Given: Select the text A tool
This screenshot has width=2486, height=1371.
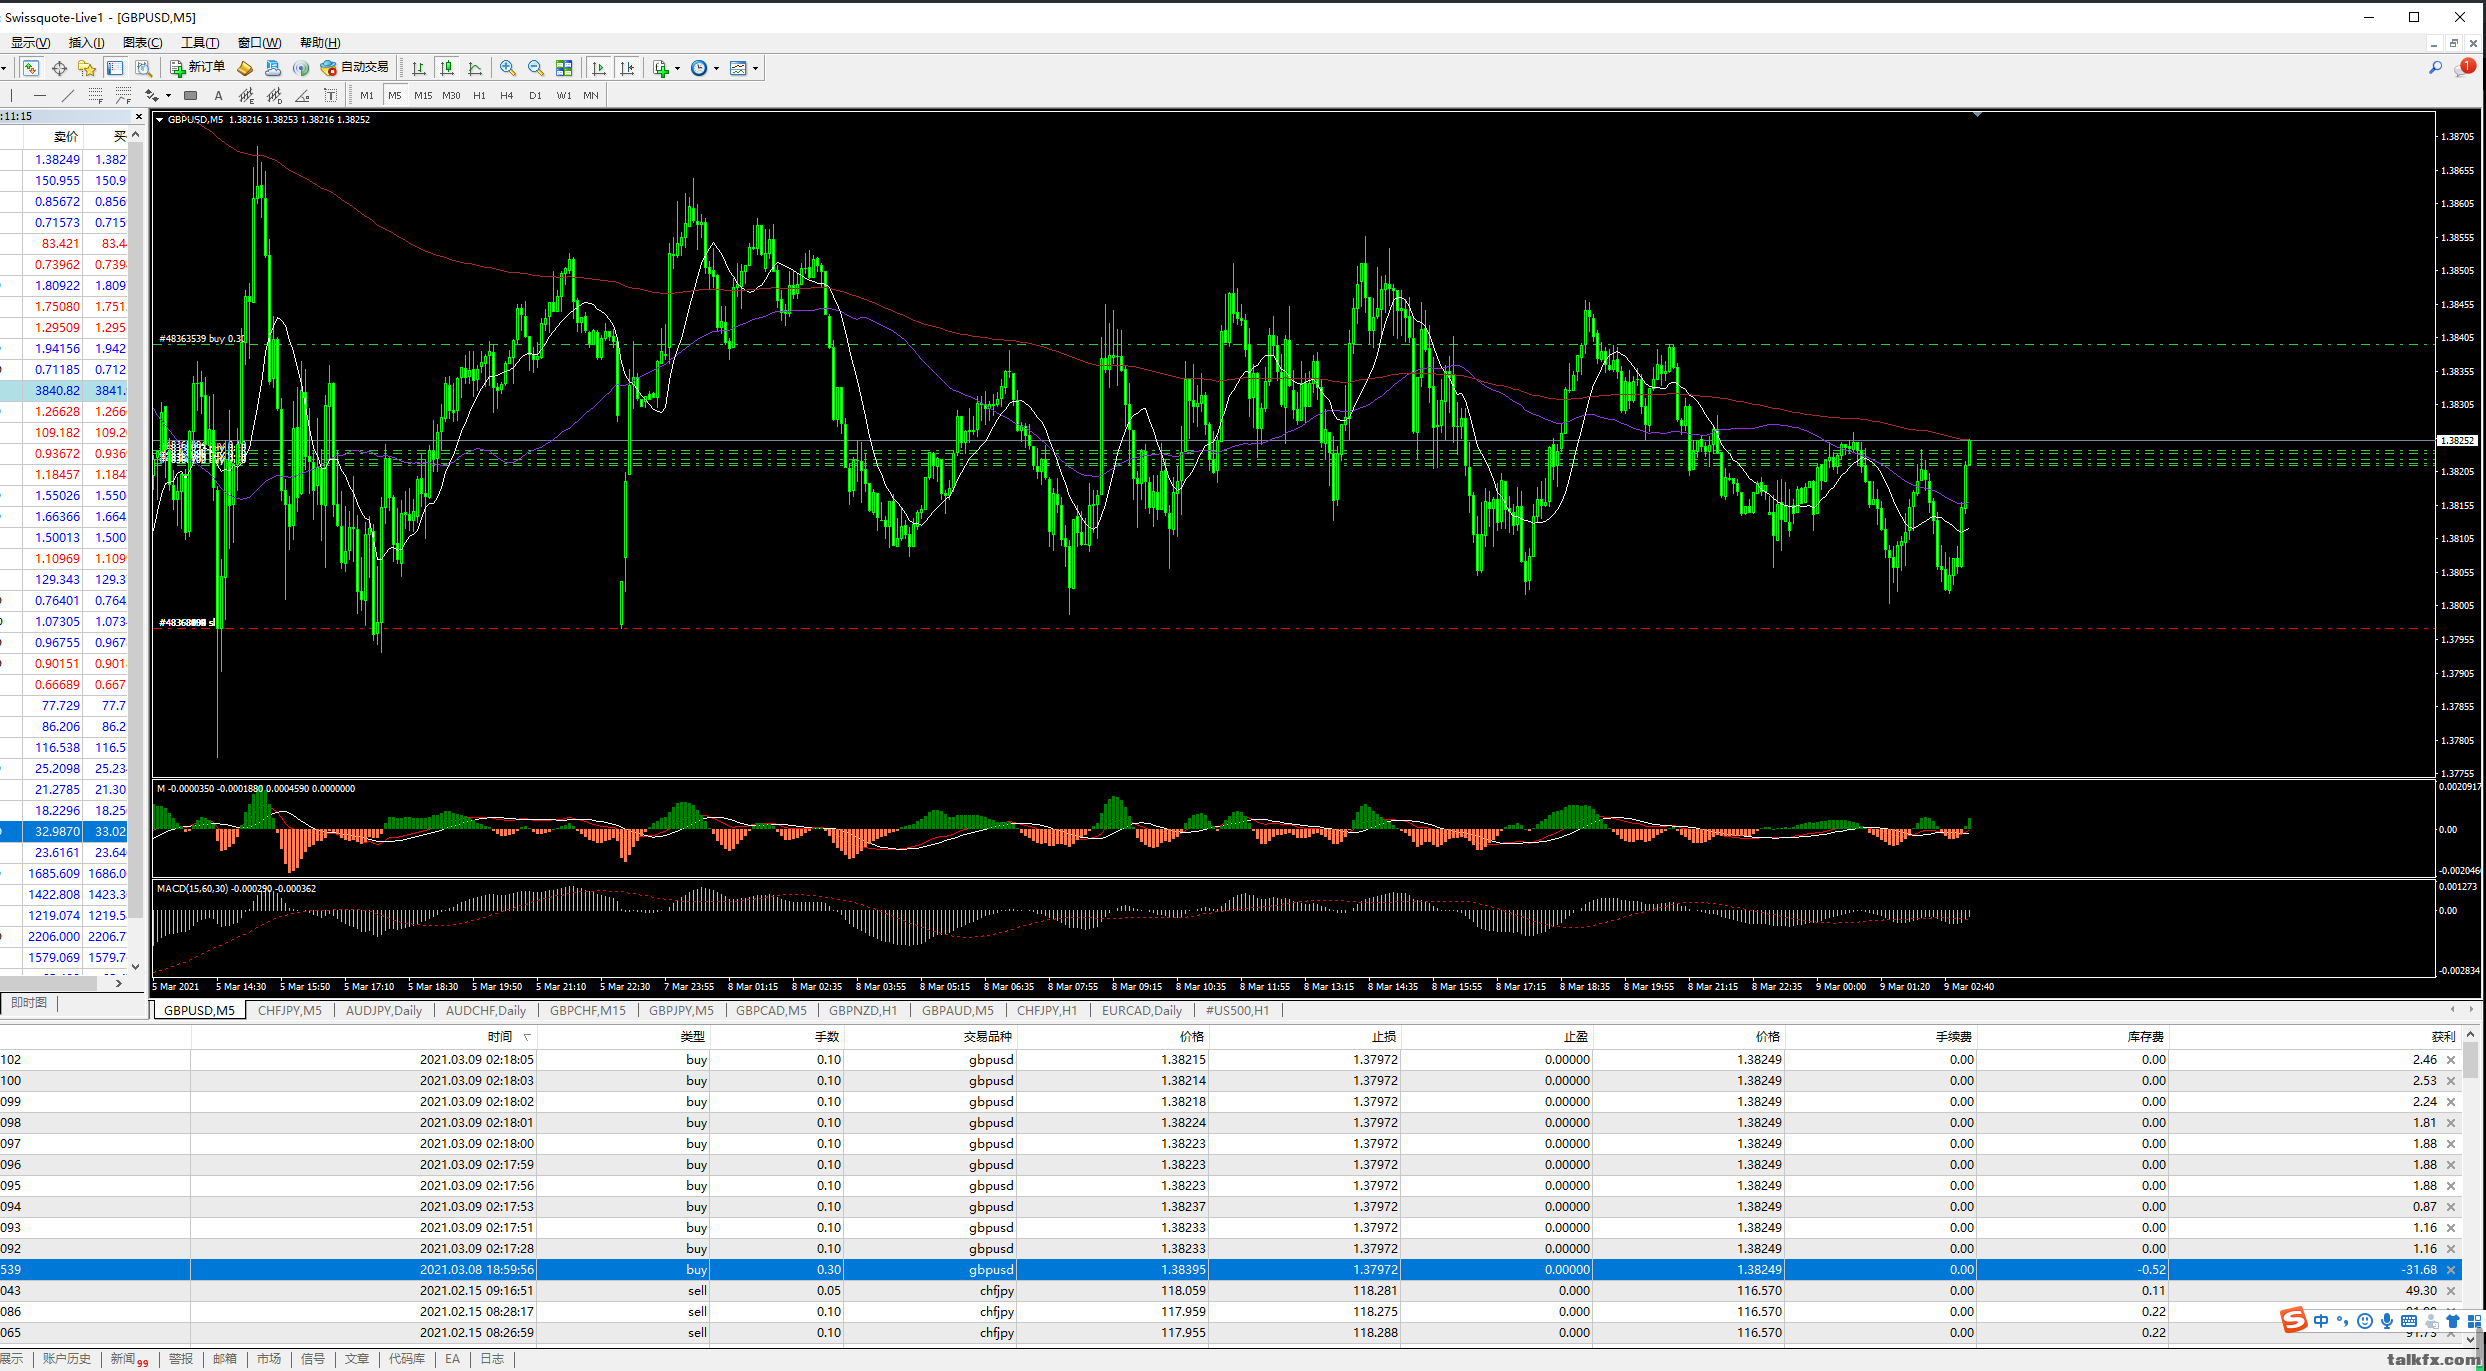Looking at the screenshot, I should click(x=218, y=96).
